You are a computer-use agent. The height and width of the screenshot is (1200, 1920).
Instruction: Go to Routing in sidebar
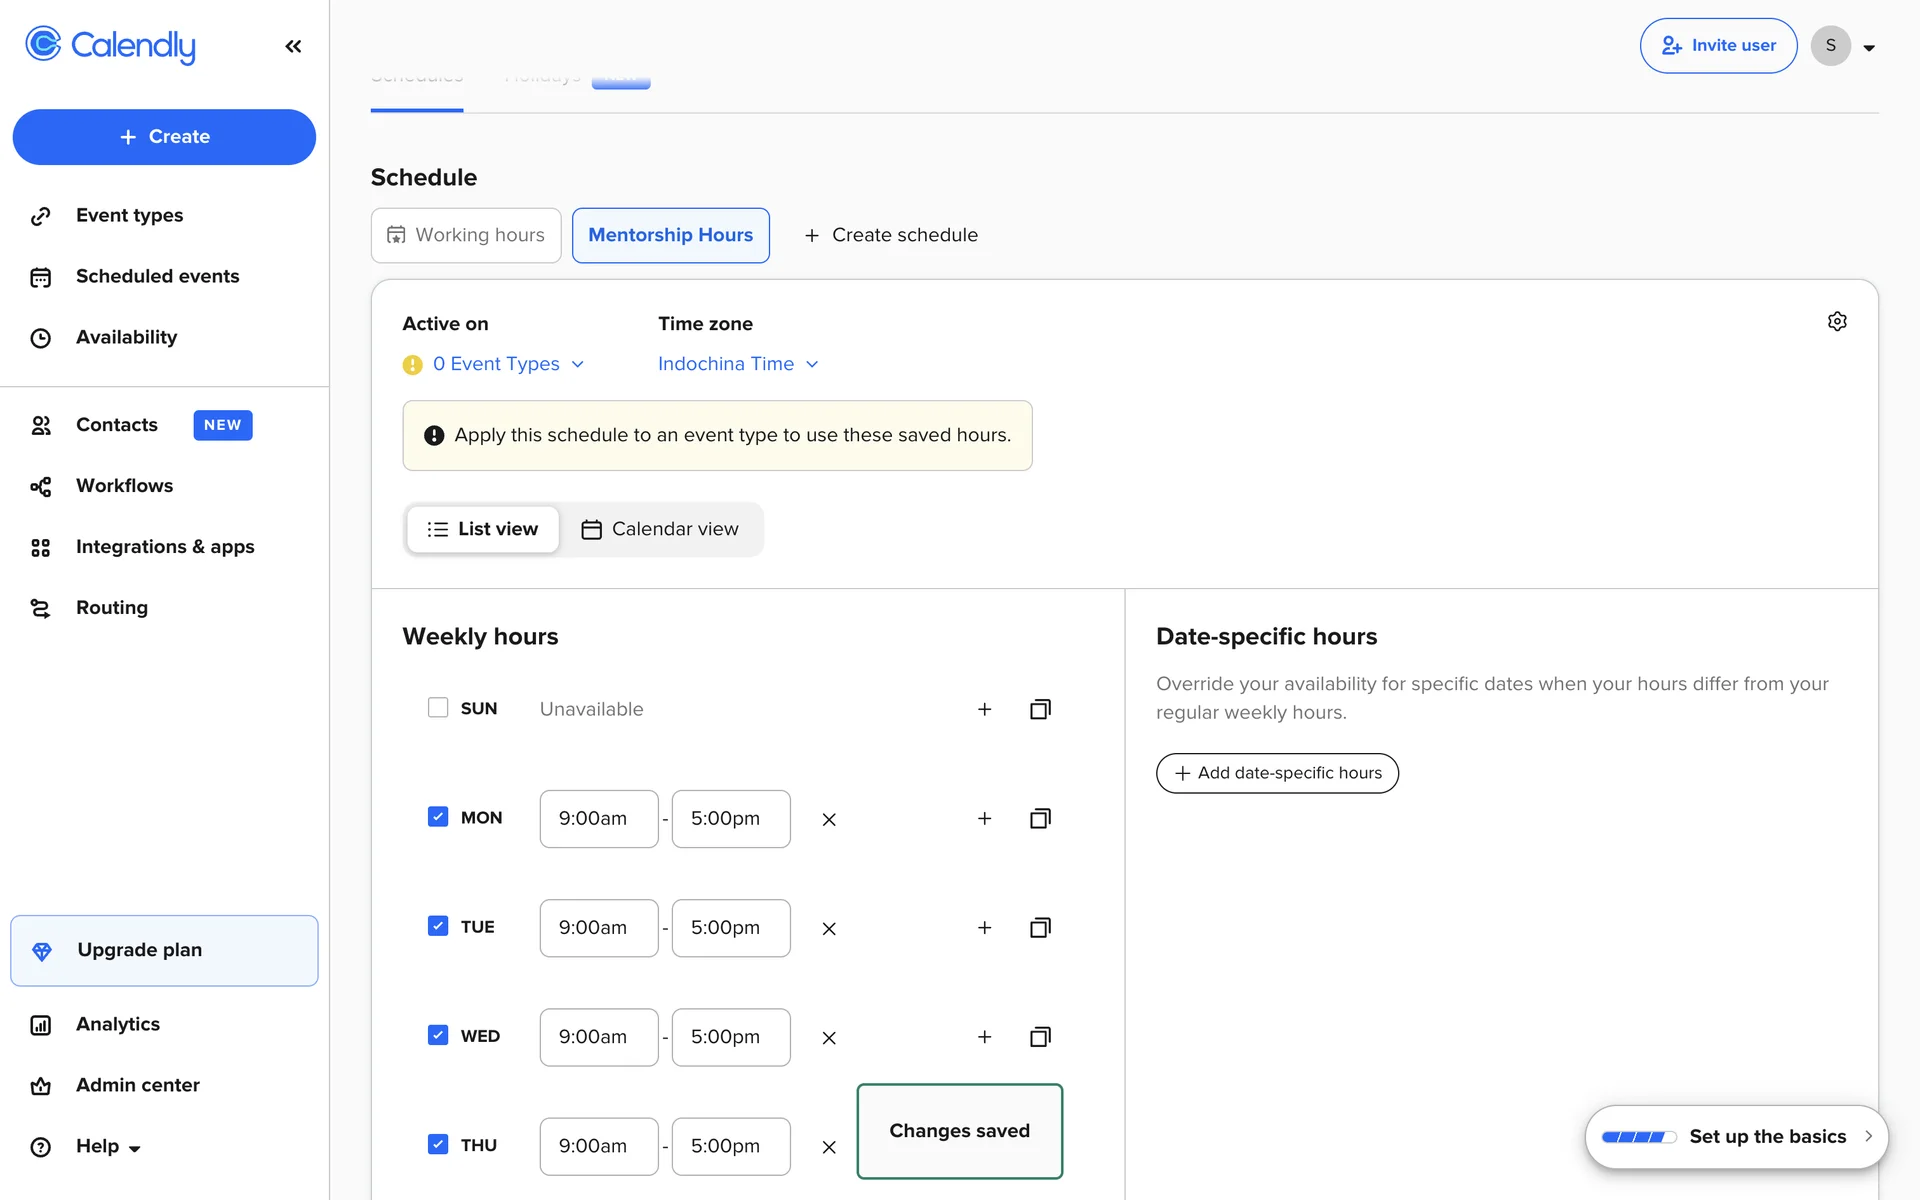111,608
